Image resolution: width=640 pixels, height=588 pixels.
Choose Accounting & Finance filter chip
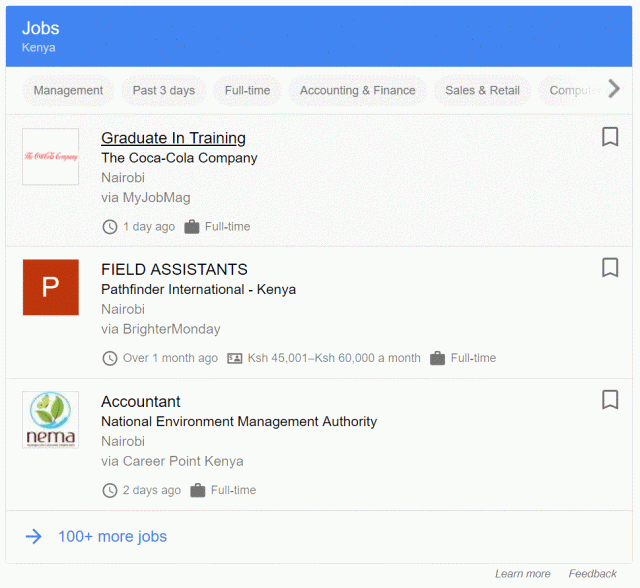click(x=358, y=90)
